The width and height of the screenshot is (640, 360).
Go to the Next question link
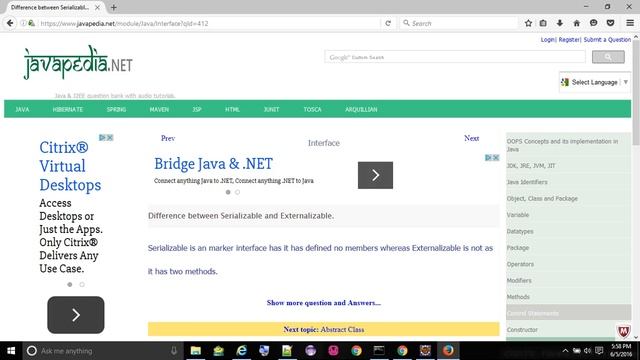(471, 138)
